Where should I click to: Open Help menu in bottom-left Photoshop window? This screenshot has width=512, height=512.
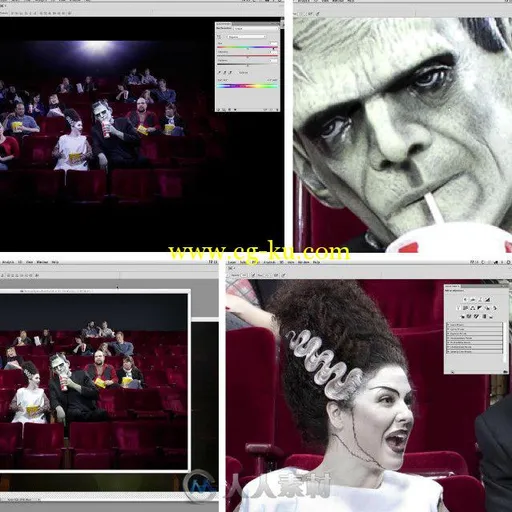[55, 262]
